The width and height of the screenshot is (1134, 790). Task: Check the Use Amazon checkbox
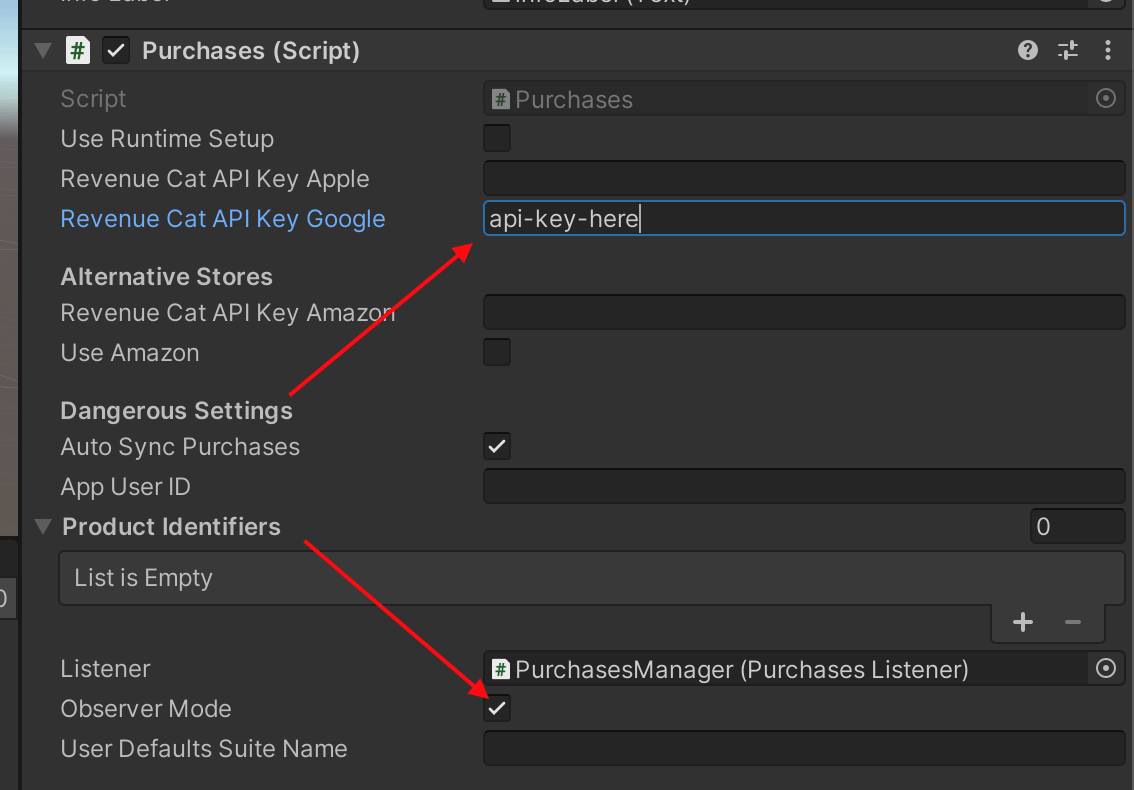pos(497,352)
